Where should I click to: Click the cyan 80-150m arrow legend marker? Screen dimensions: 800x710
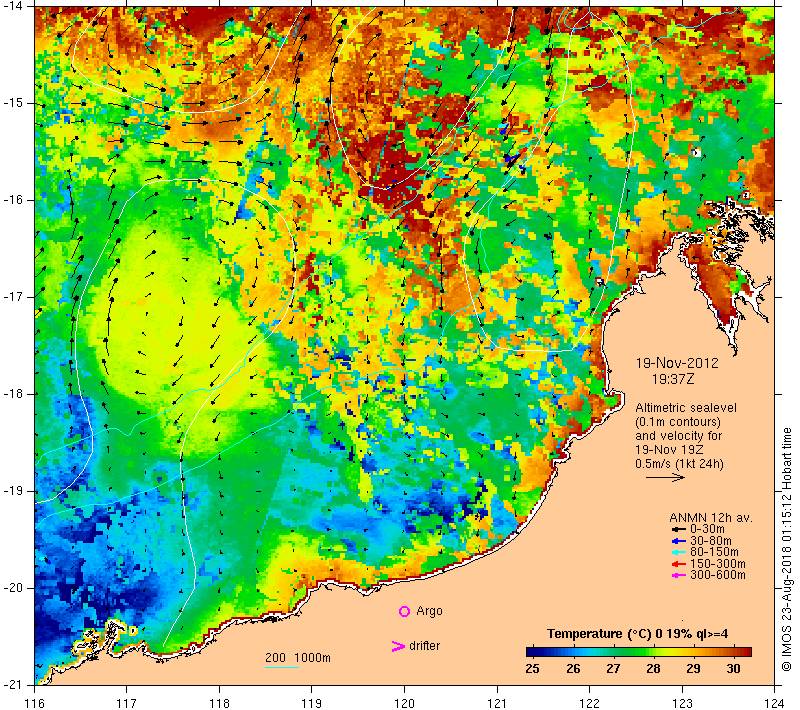click(x=679, y=552)
